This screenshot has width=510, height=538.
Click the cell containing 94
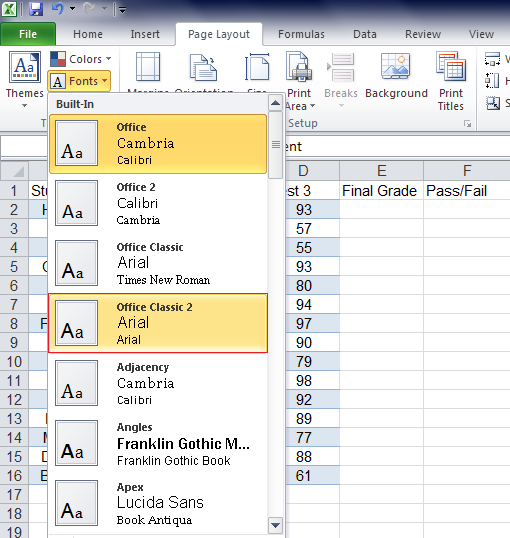[x=312, y=304]
